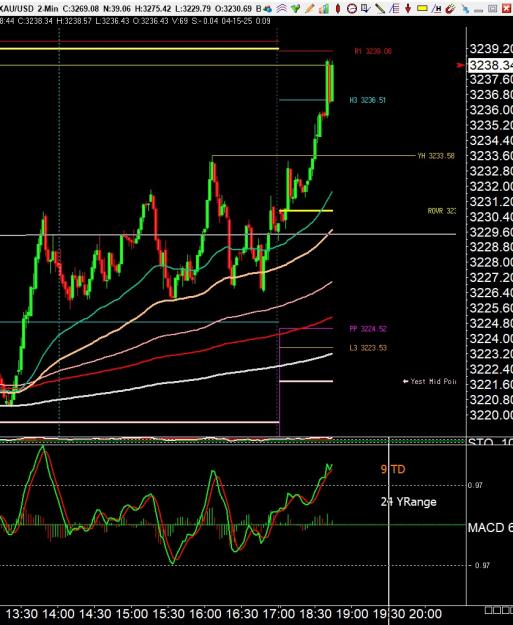Select the orange pencil drawing tool
This screenshot has height=625, width=513.
pyautogui.click(x=309, y=8)
